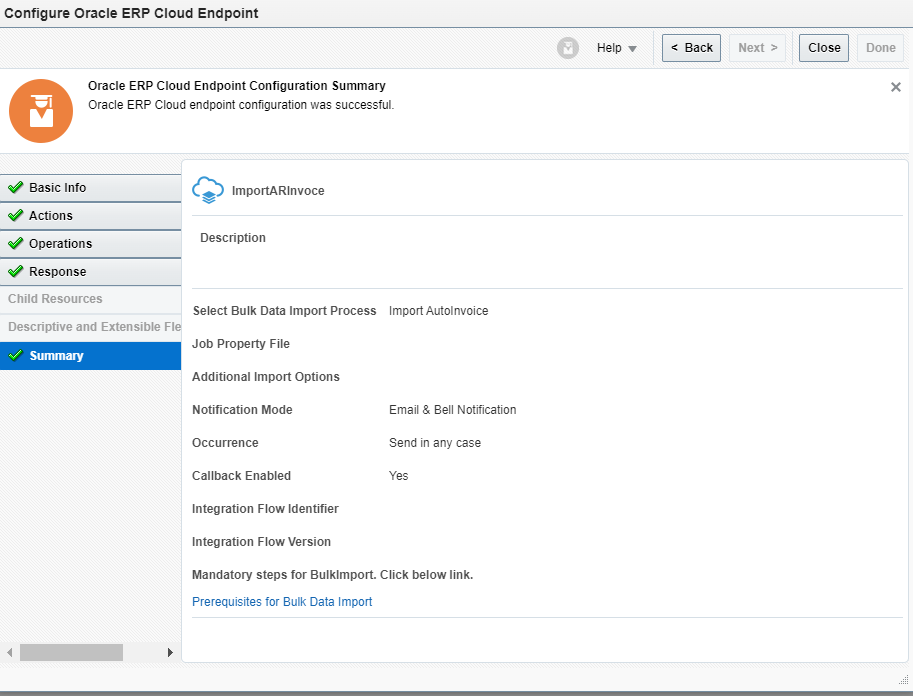Click the user avatar icon near Help
Viewport: 913px width, 696px height.
pos(567,47)
